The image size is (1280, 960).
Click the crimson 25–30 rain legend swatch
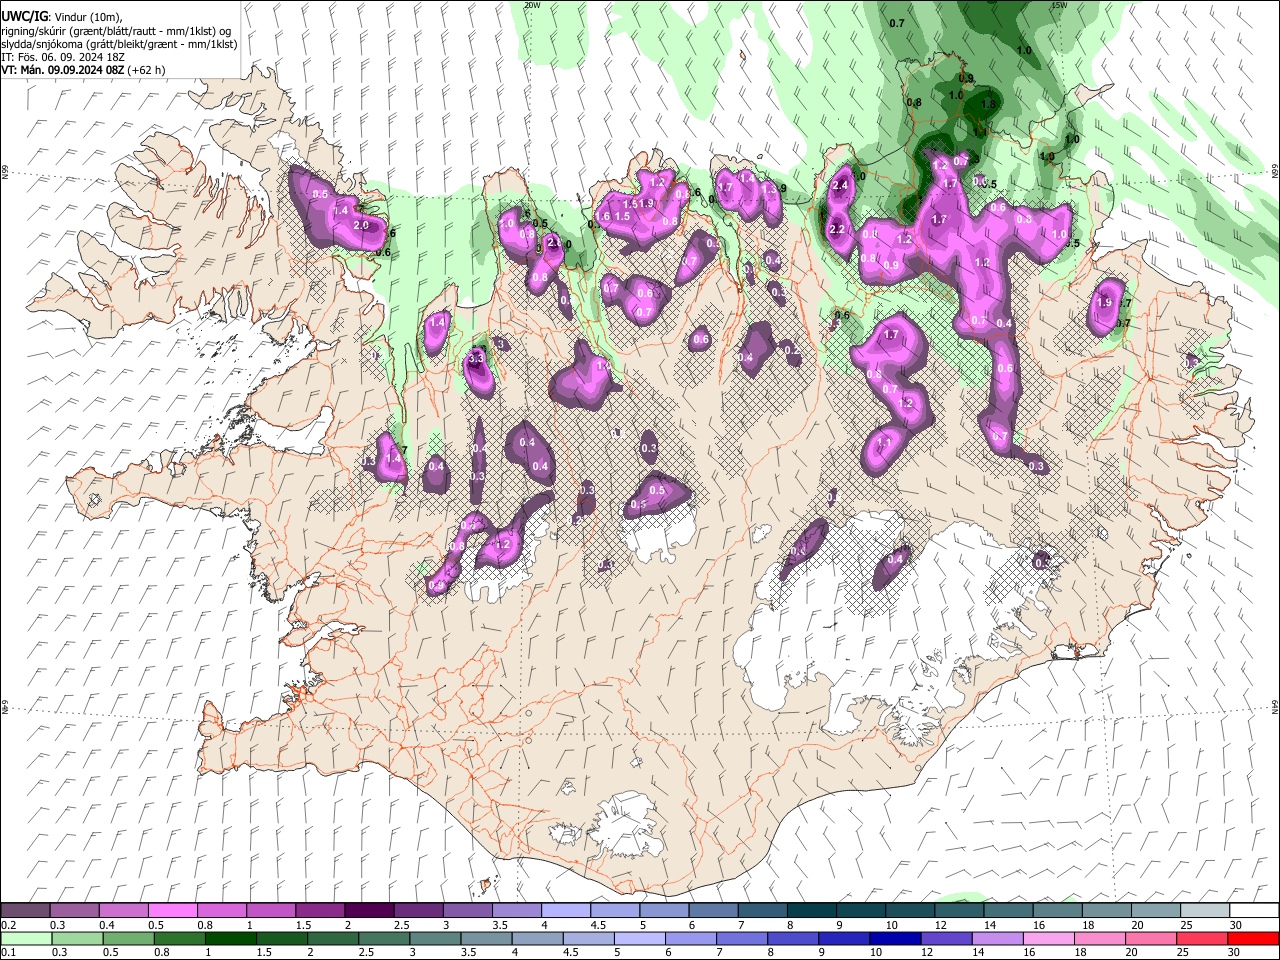click(1202, 938)
